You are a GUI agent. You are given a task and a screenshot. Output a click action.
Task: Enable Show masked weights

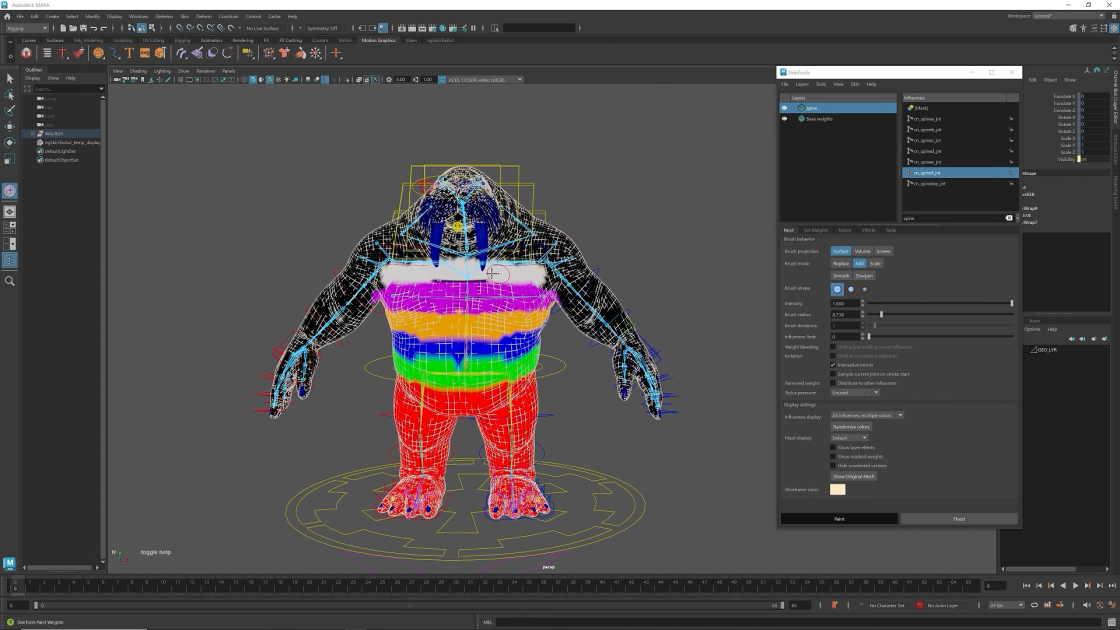833,458
